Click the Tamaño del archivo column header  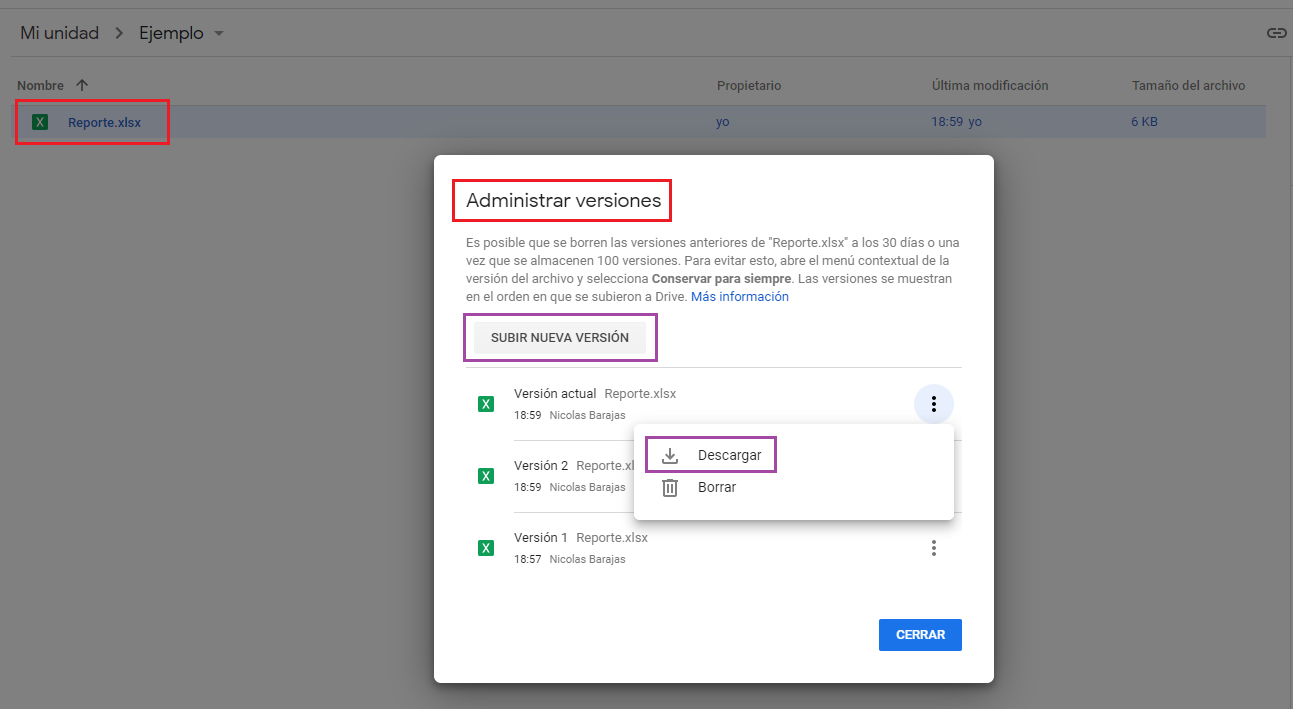1188,86
